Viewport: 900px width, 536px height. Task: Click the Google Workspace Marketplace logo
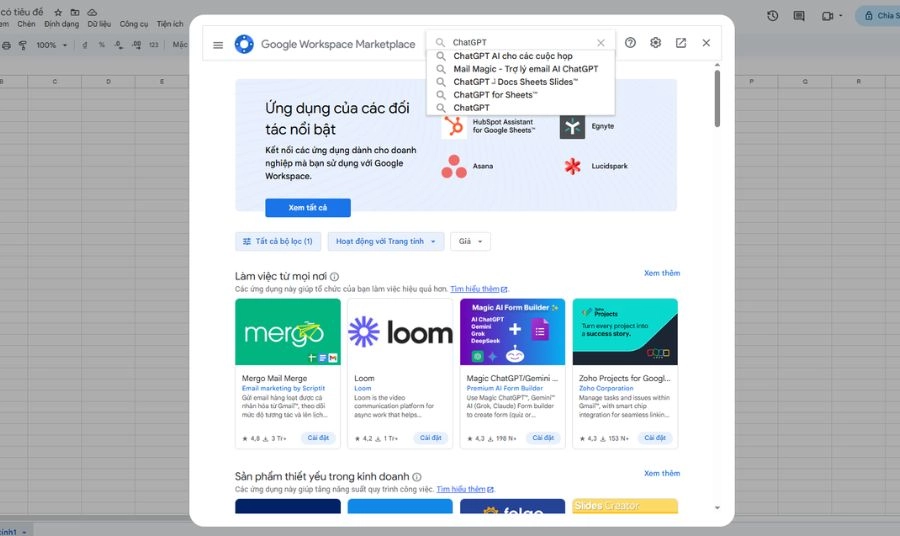[244, 44]
